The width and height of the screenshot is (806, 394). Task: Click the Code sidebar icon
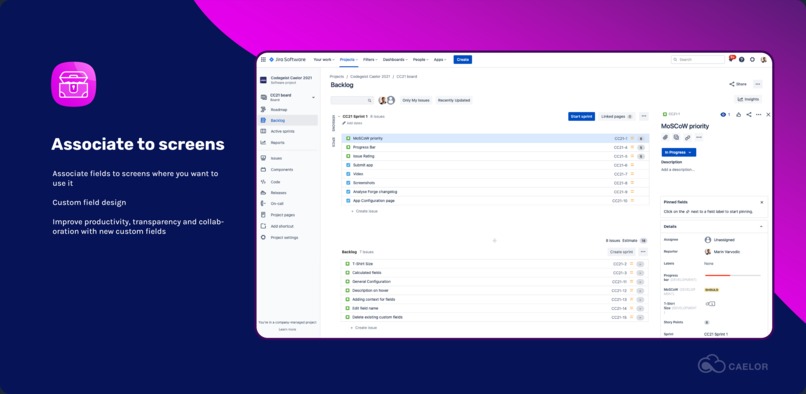click(x=263, y=182)
